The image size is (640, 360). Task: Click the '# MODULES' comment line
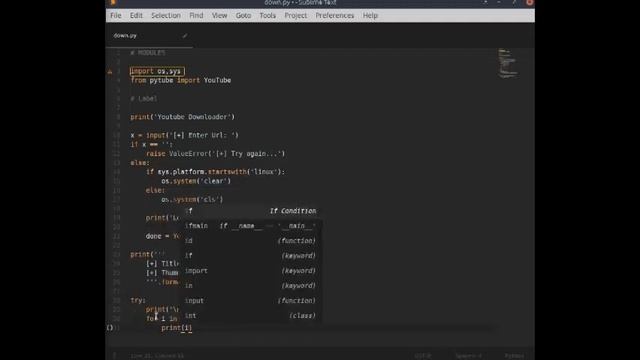coord(148,53)
